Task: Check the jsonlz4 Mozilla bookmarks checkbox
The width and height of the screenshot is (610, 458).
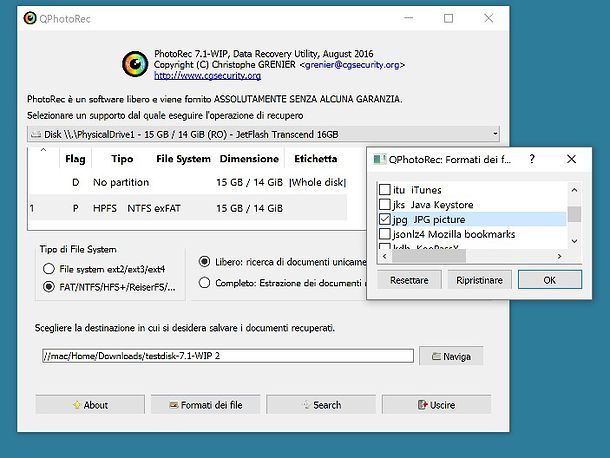Action: point(384,234)
